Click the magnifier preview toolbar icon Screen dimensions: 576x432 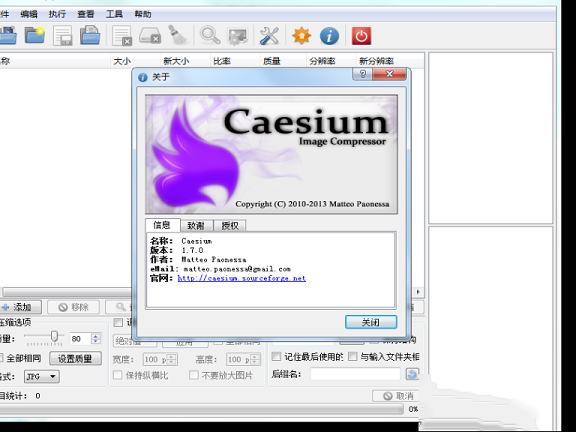[210, 36]
